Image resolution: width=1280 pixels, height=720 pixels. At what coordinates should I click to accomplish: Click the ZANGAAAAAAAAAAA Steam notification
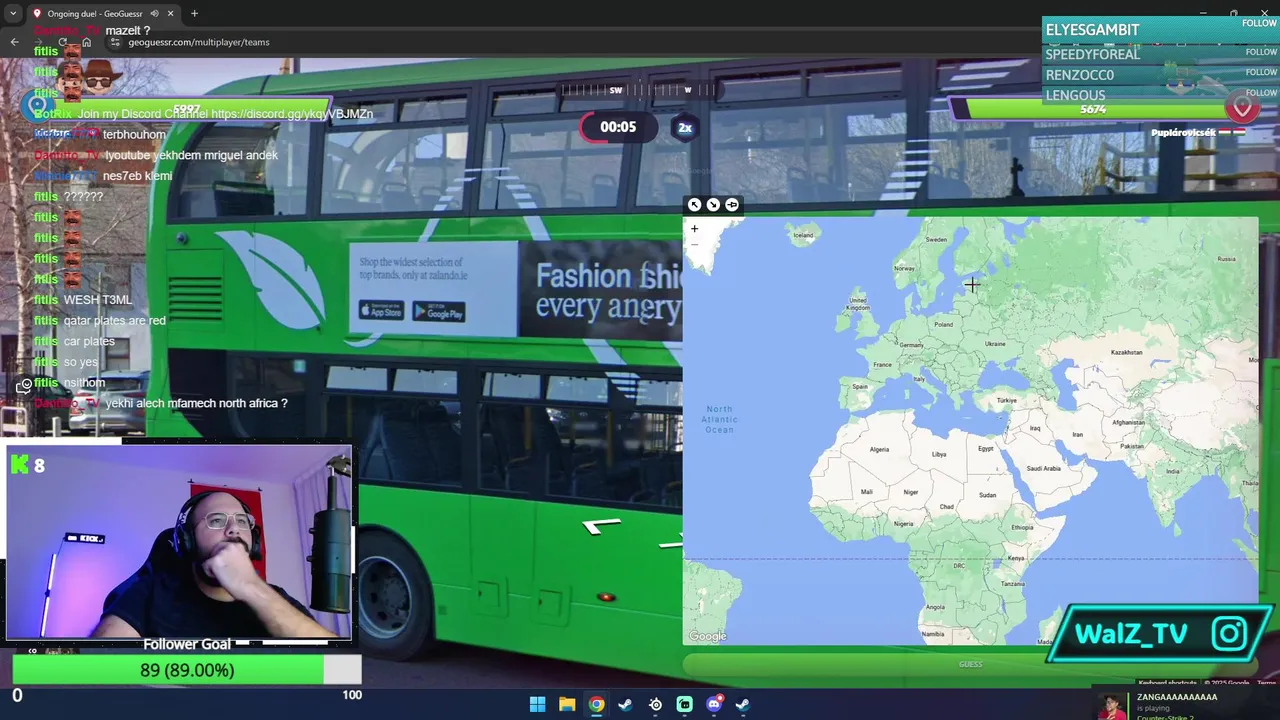click(1185, 704)
